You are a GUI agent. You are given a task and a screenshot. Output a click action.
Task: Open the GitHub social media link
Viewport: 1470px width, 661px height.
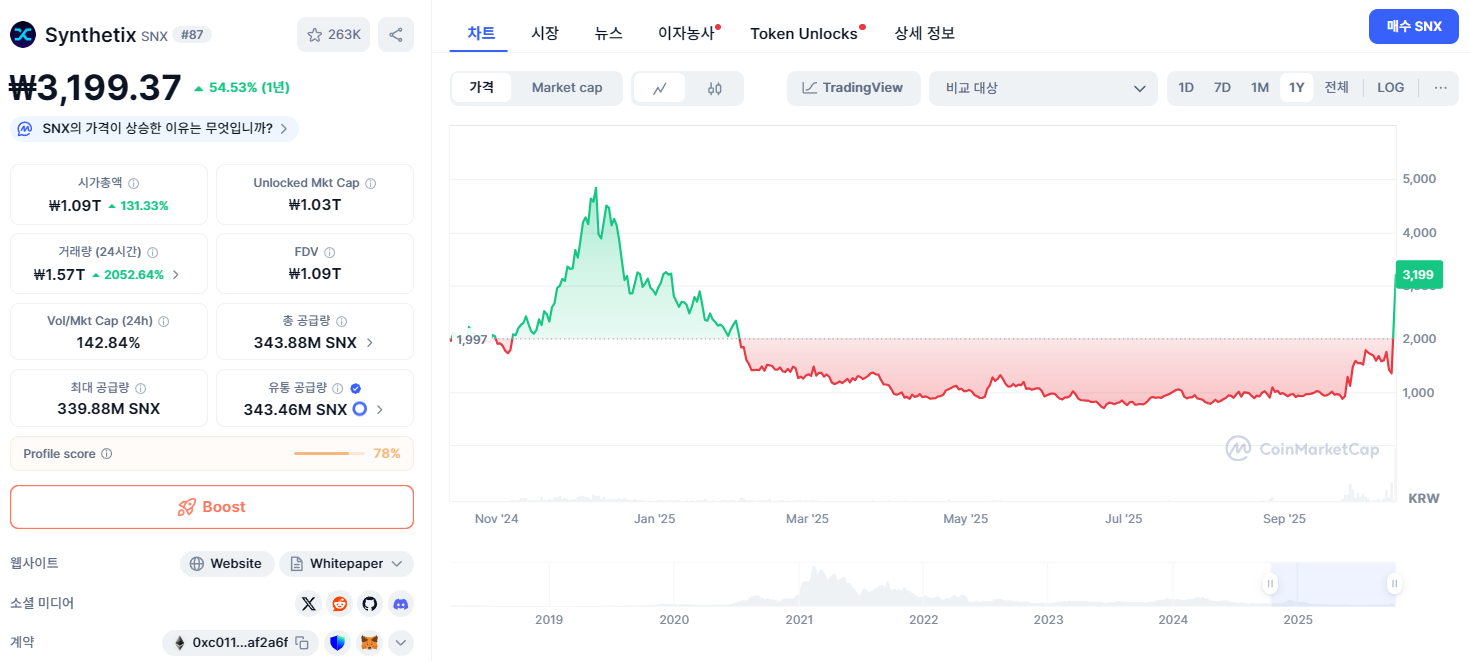coord(370,604)
